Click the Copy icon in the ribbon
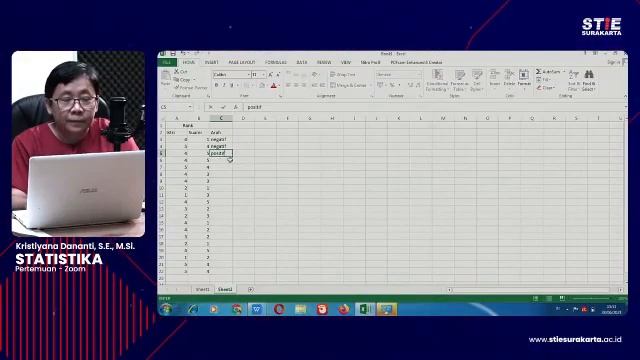Image resolution: width=640 pixels, height=360 pixels. 177,80
